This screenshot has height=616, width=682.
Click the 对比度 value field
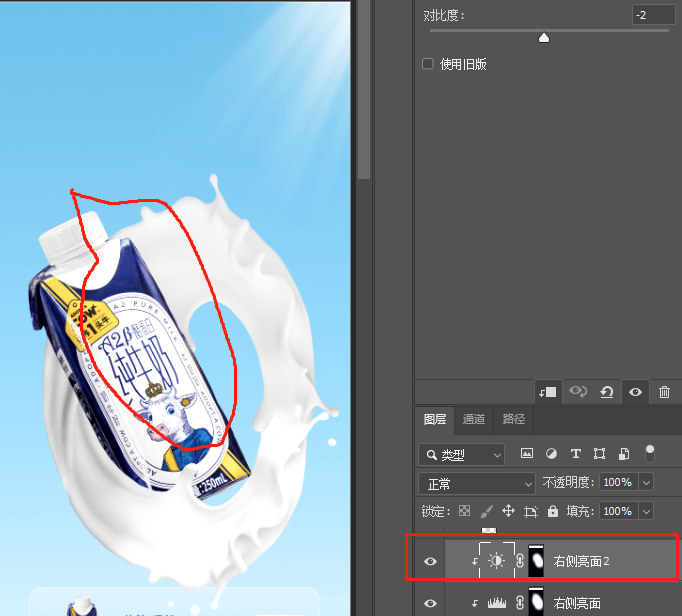pos(653,15)
